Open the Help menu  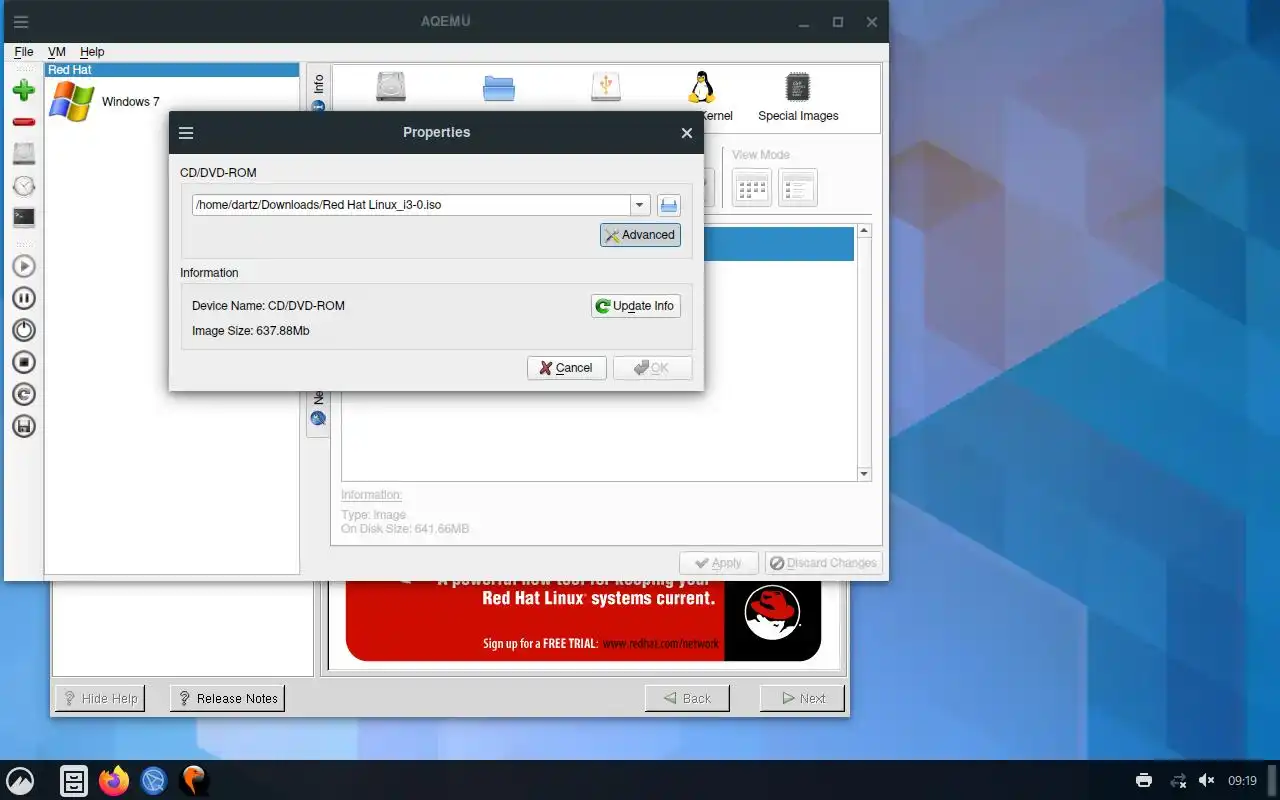(92, 52)
